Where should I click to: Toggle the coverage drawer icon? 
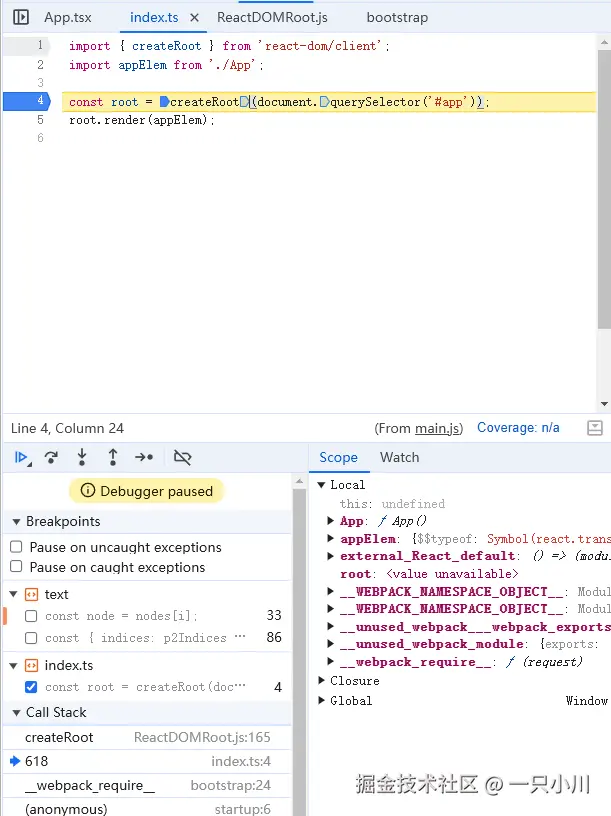pos(594,428)
